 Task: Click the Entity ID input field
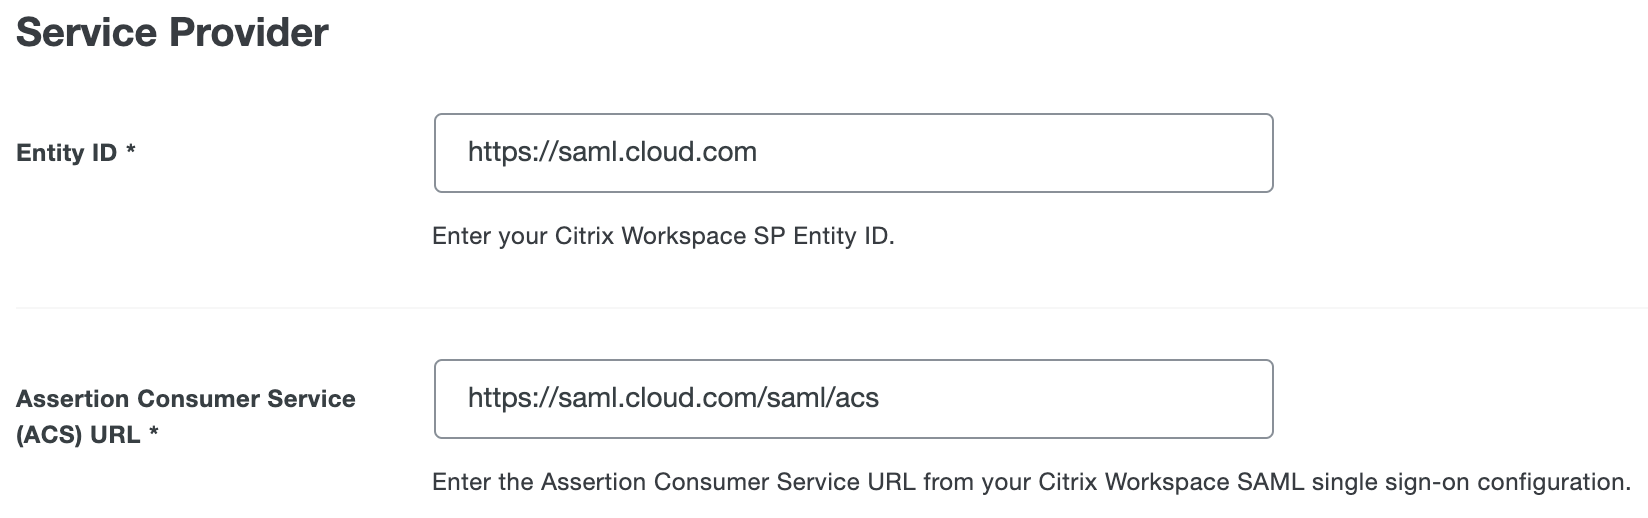point(852,153)
